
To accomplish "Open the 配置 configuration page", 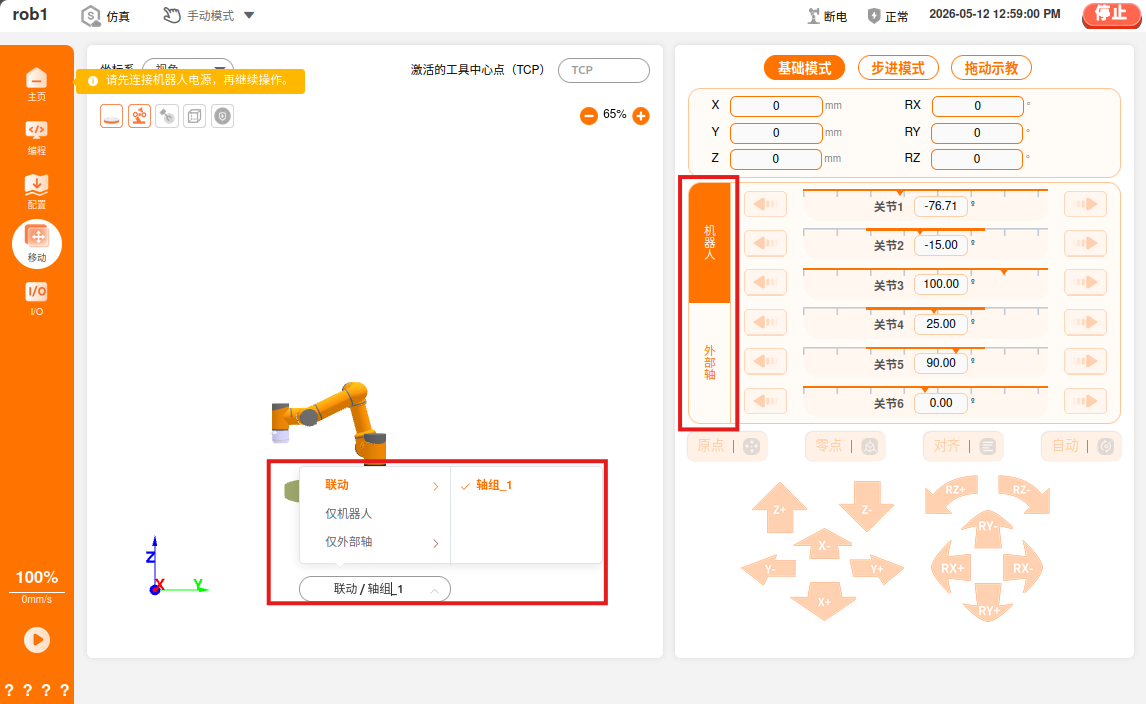I will point(37,192).
